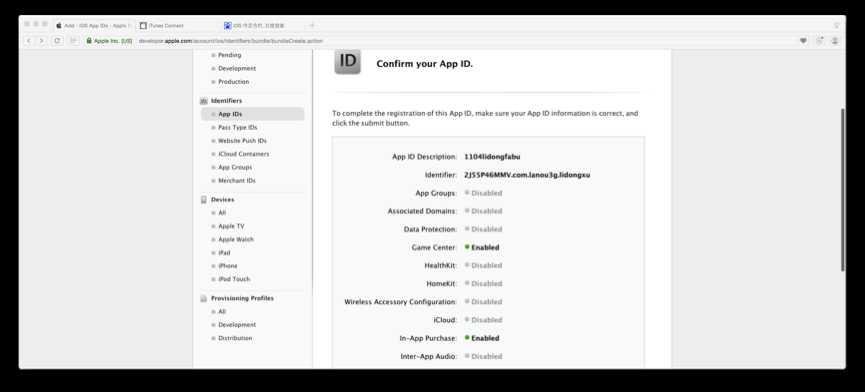Click the Devices section icon

[x=204, y=200]
